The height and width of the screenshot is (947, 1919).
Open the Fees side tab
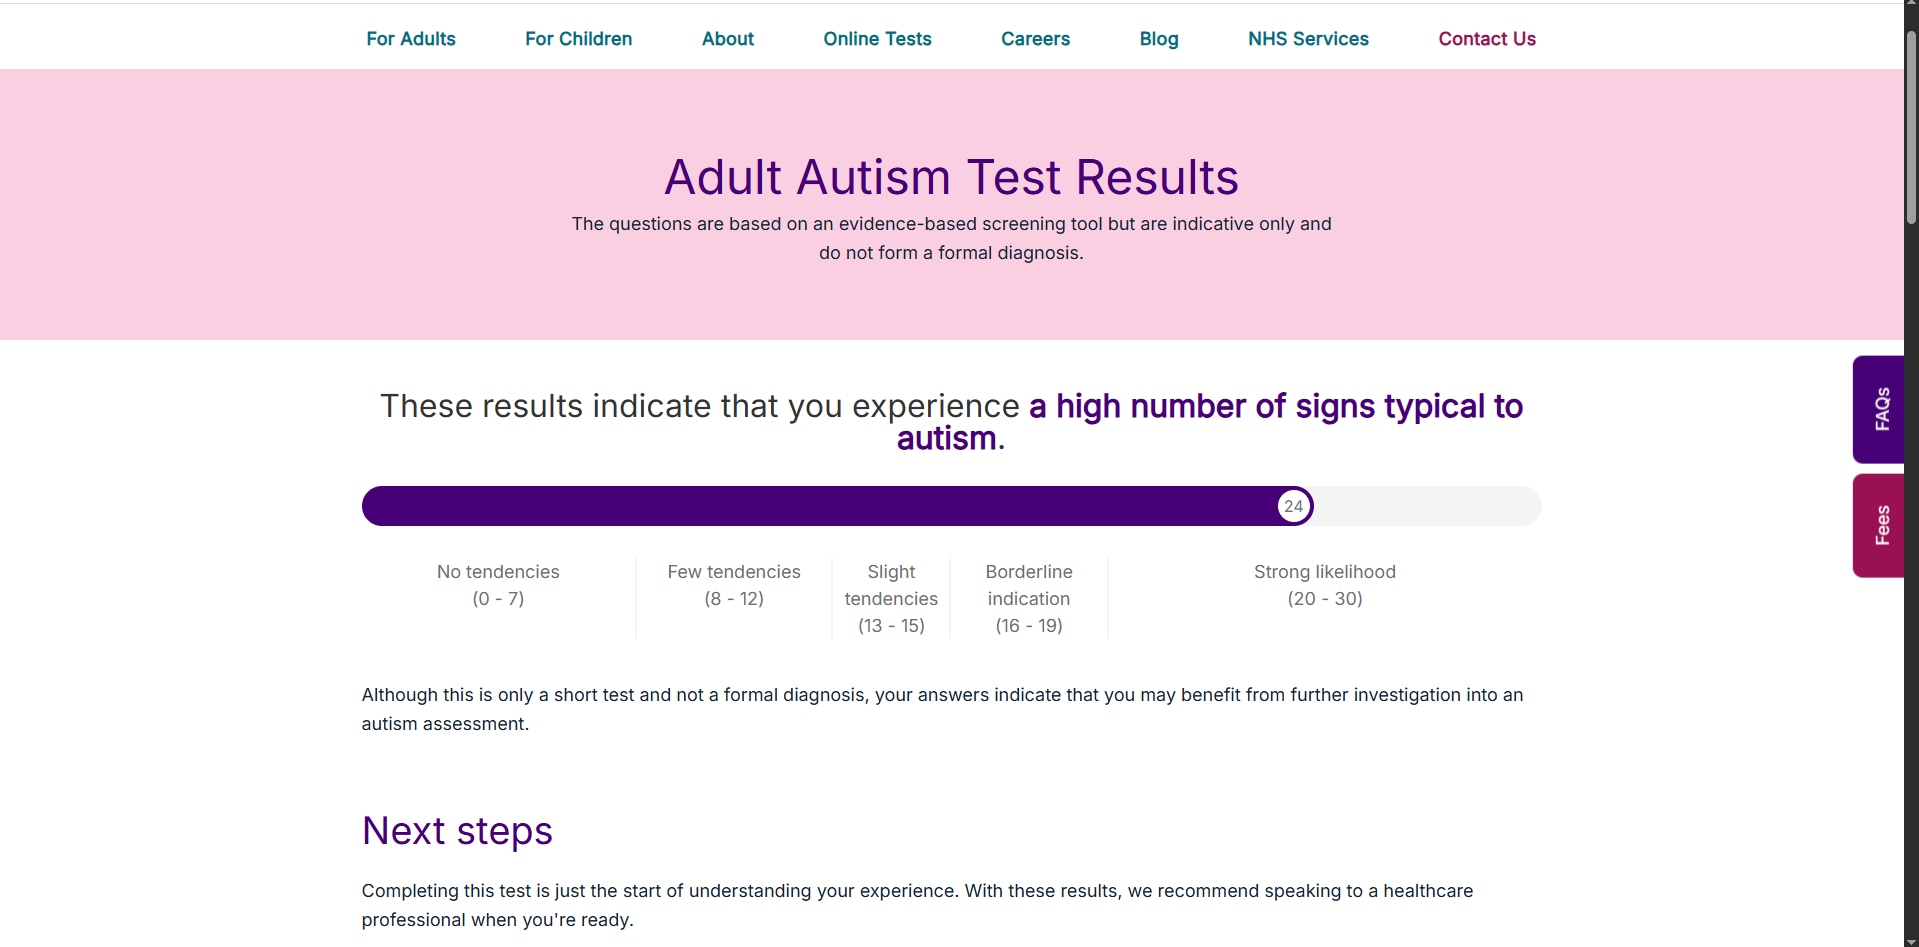[x=1880, y=525]
